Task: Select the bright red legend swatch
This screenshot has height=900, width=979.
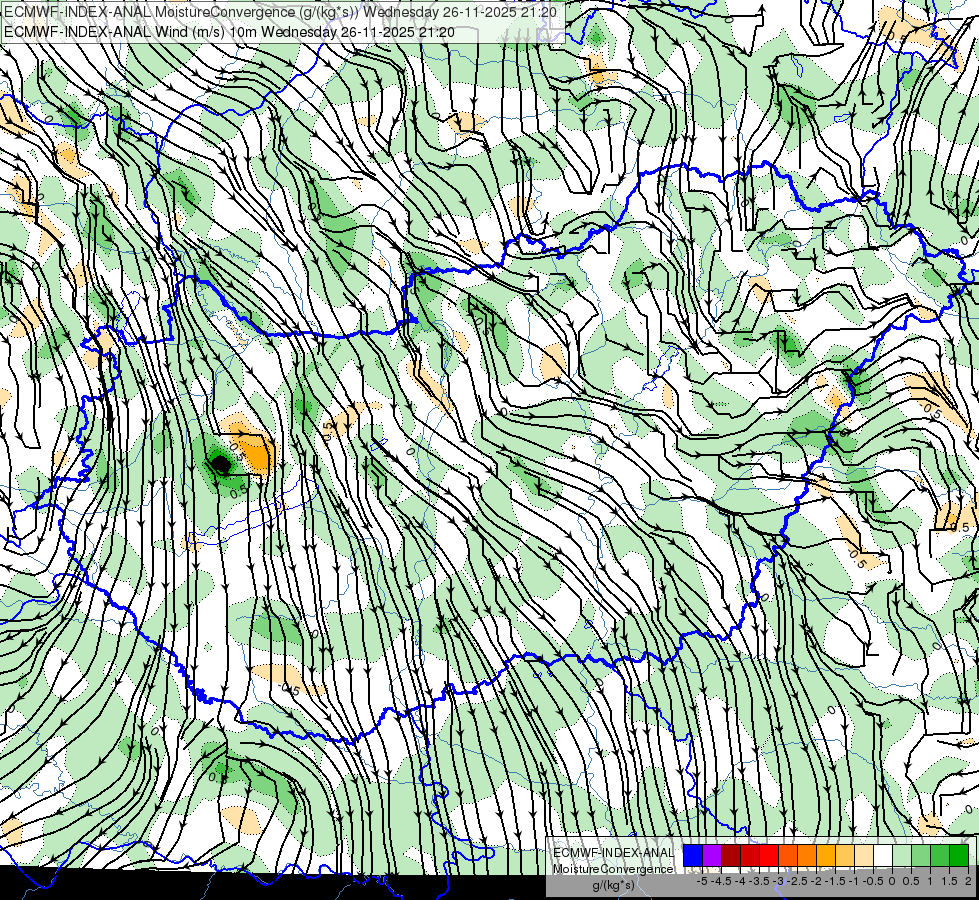Action: click(x=769, y=855)
